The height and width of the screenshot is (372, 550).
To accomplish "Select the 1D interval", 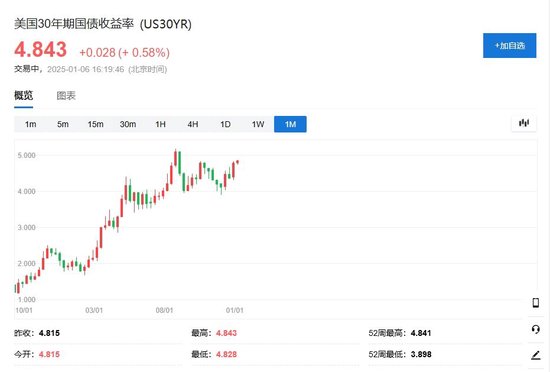I will click(225, 124).
